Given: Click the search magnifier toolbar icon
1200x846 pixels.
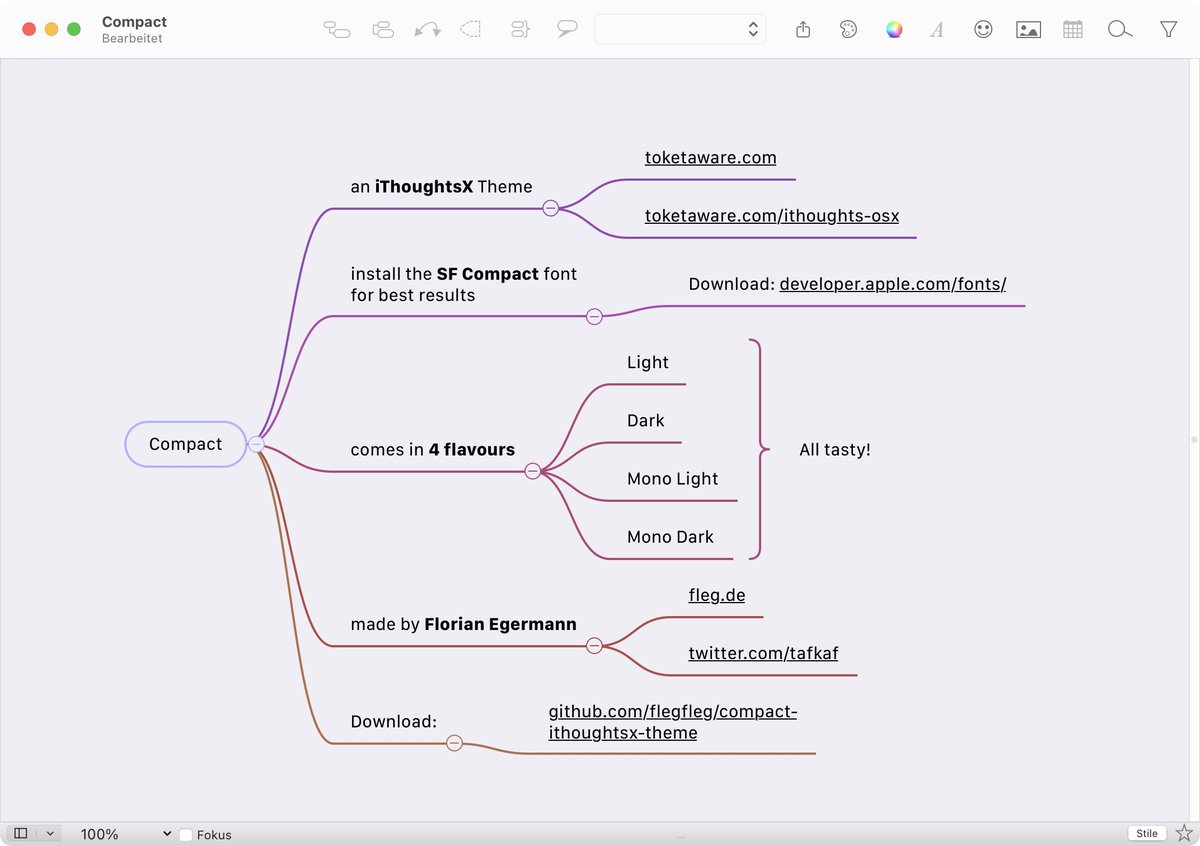Looking at the screenshot, I should pos(1119,30).
